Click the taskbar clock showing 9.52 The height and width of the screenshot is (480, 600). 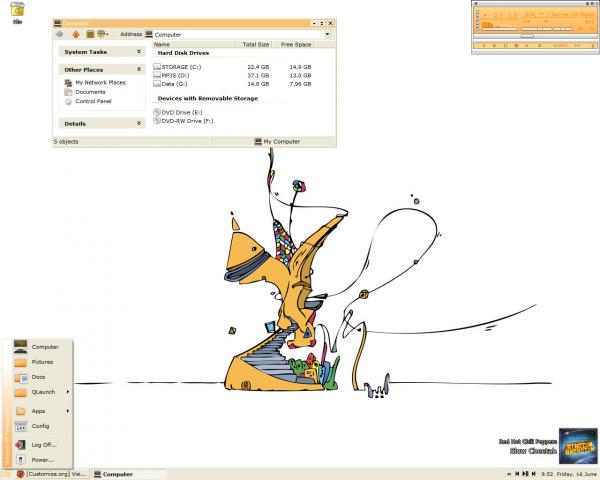click(x=547, y=474)
